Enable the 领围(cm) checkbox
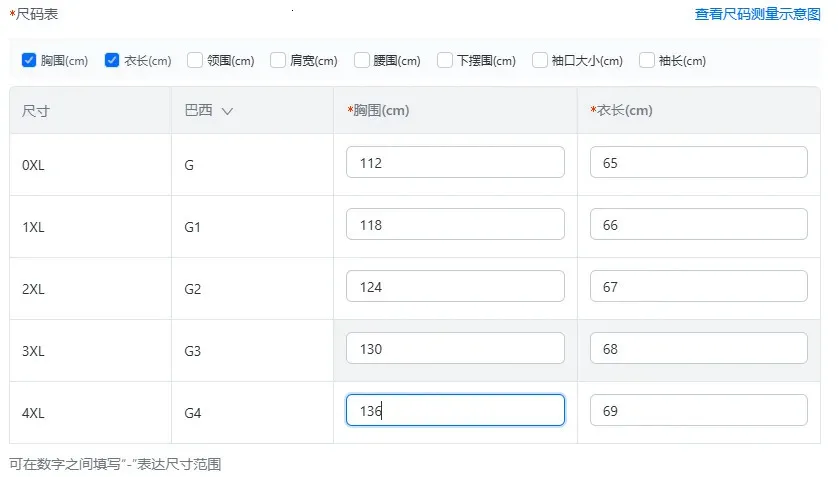Viewport: 838px width, 477px height. [195, 60]
